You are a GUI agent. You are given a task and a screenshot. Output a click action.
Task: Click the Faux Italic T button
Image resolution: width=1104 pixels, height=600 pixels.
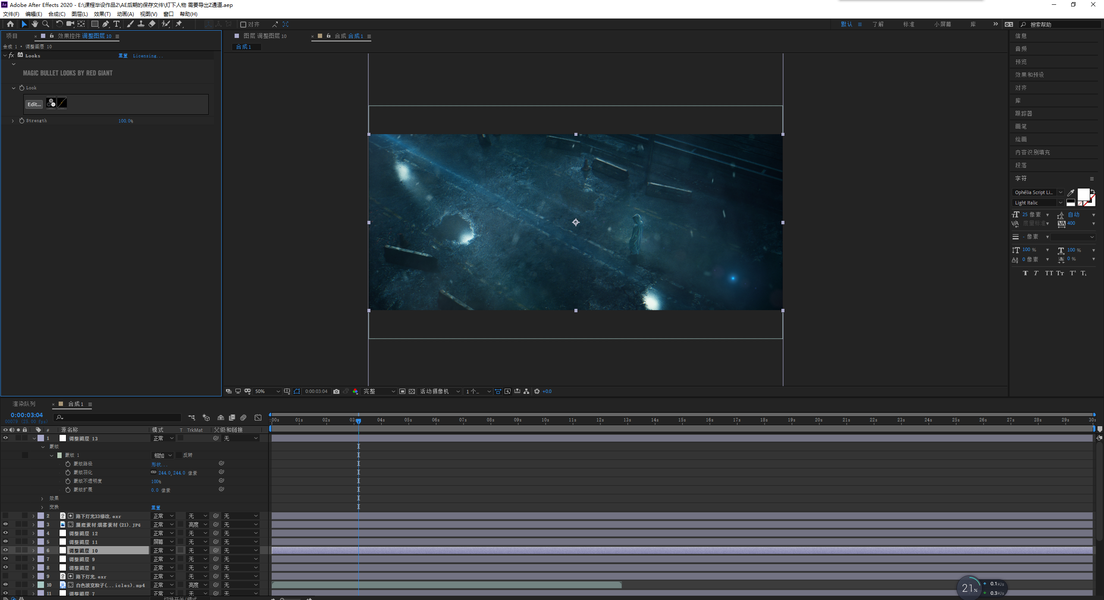pos(1036,273)
